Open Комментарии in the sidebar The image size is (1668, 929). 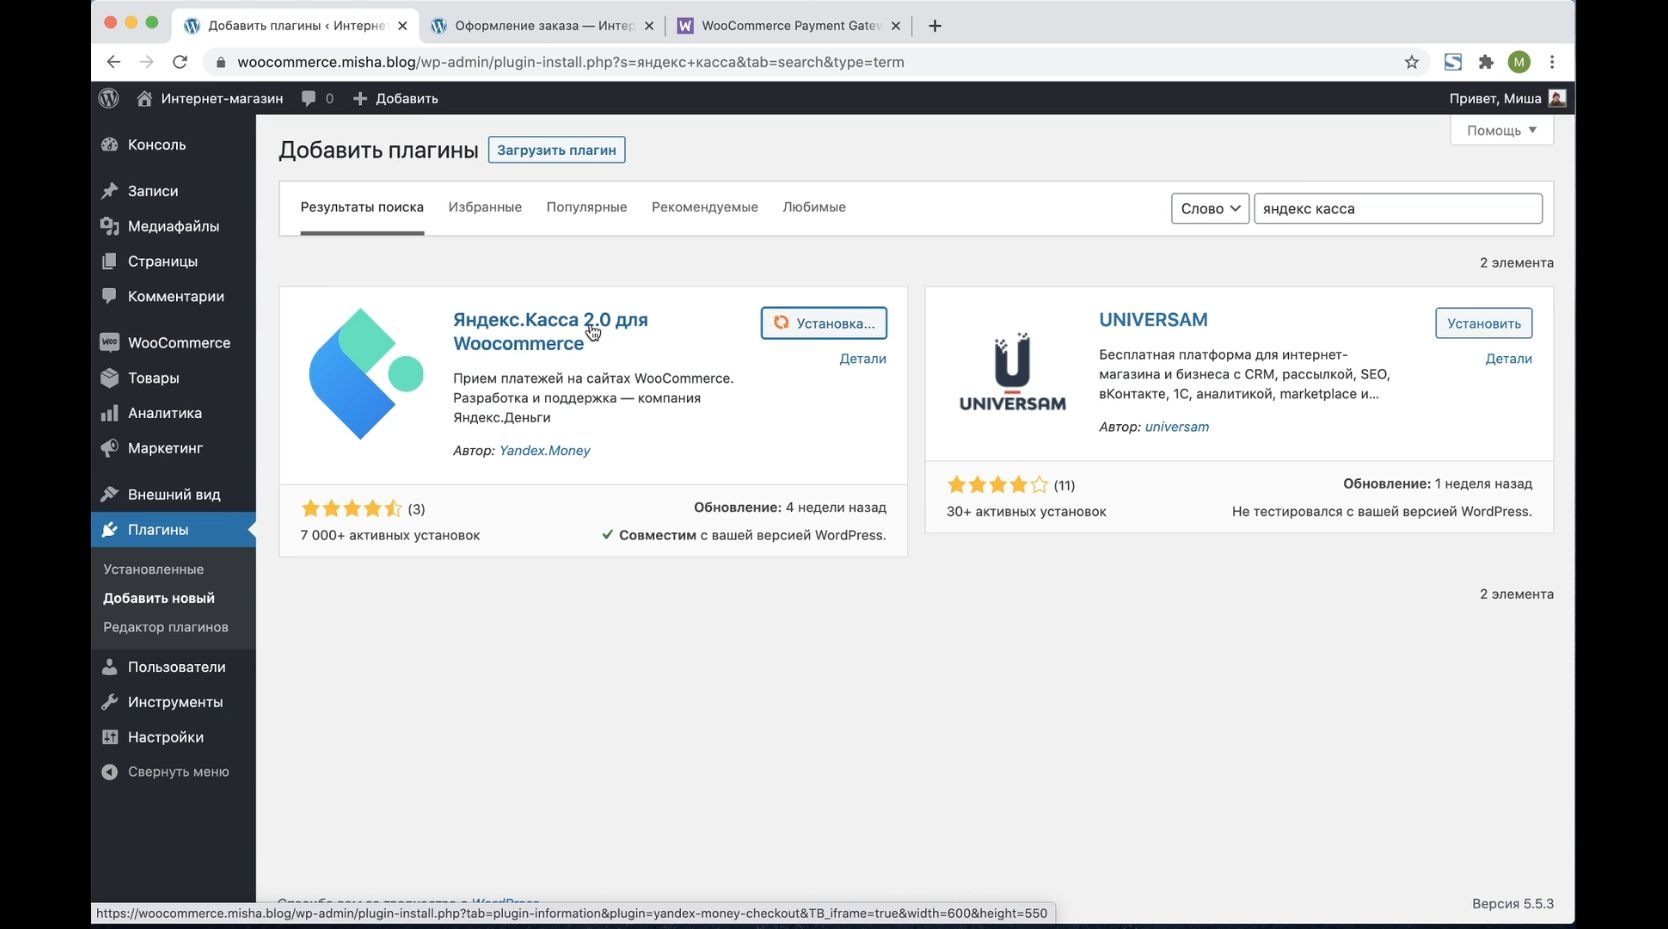(173, 296)
